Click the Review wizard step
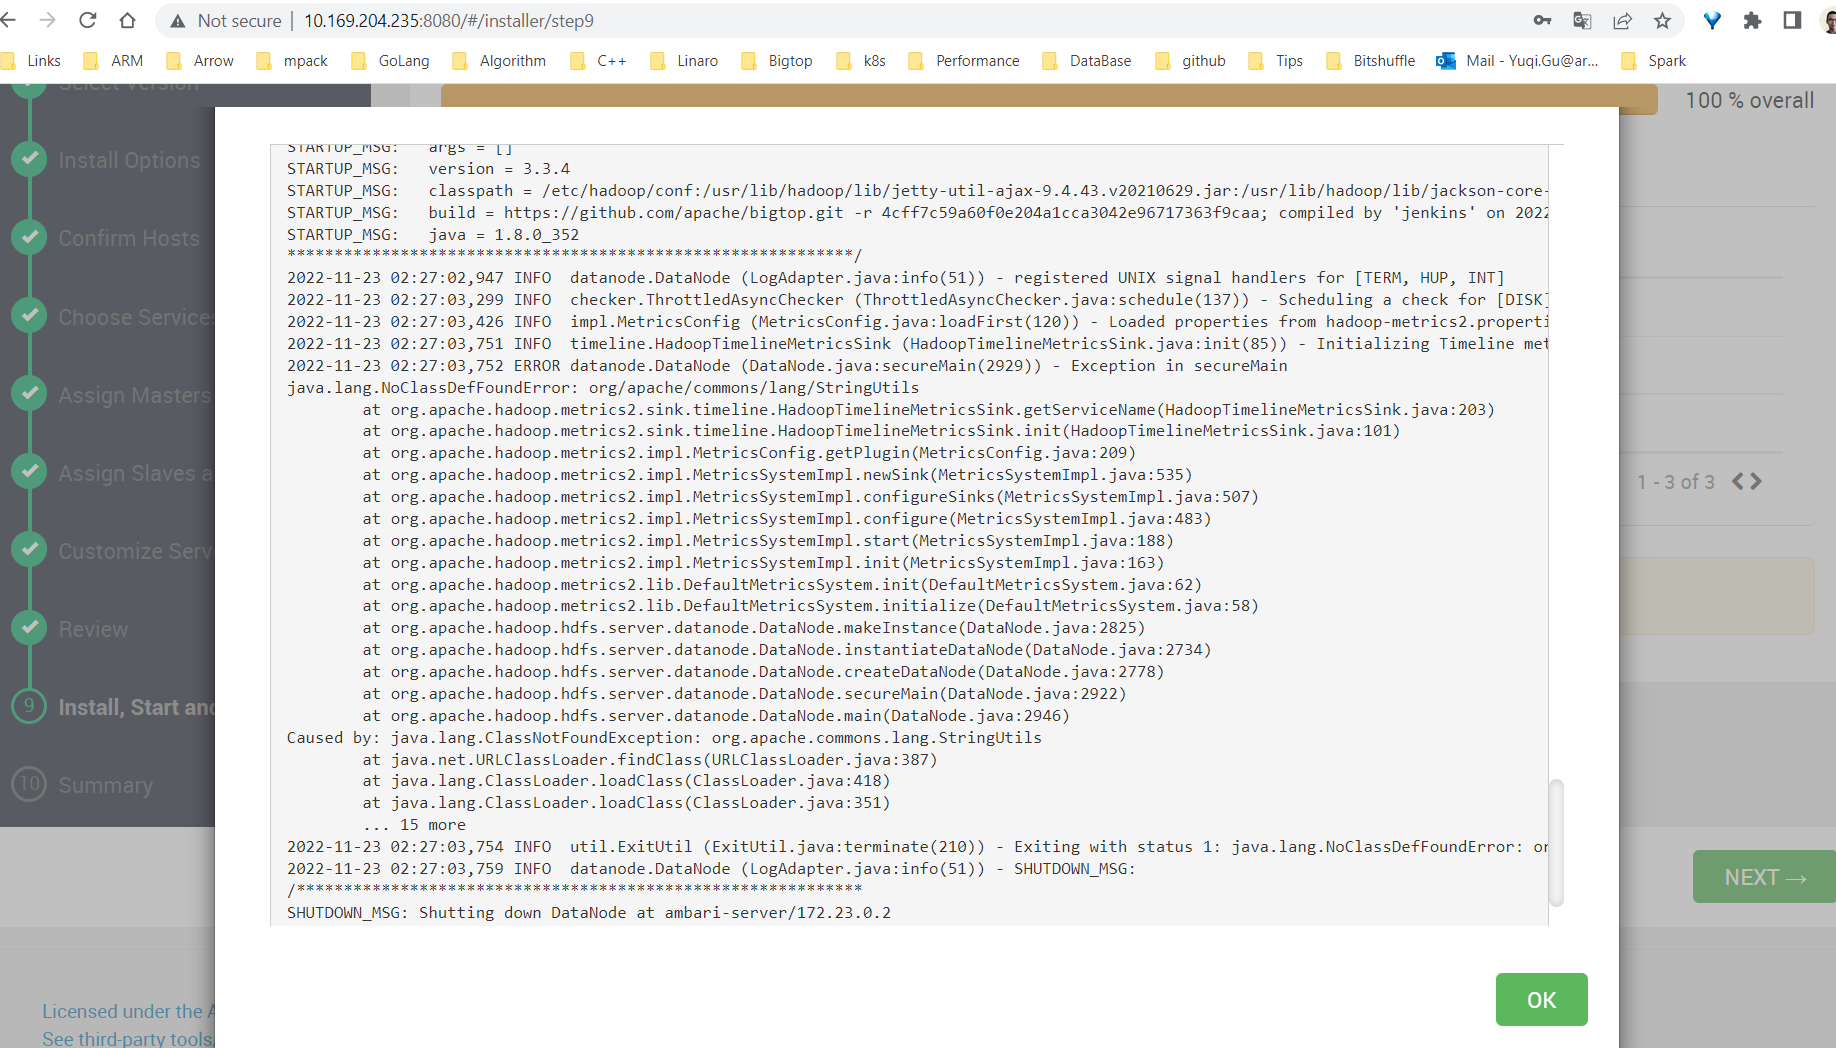1836x1048 pixels. tap(93, 629)
